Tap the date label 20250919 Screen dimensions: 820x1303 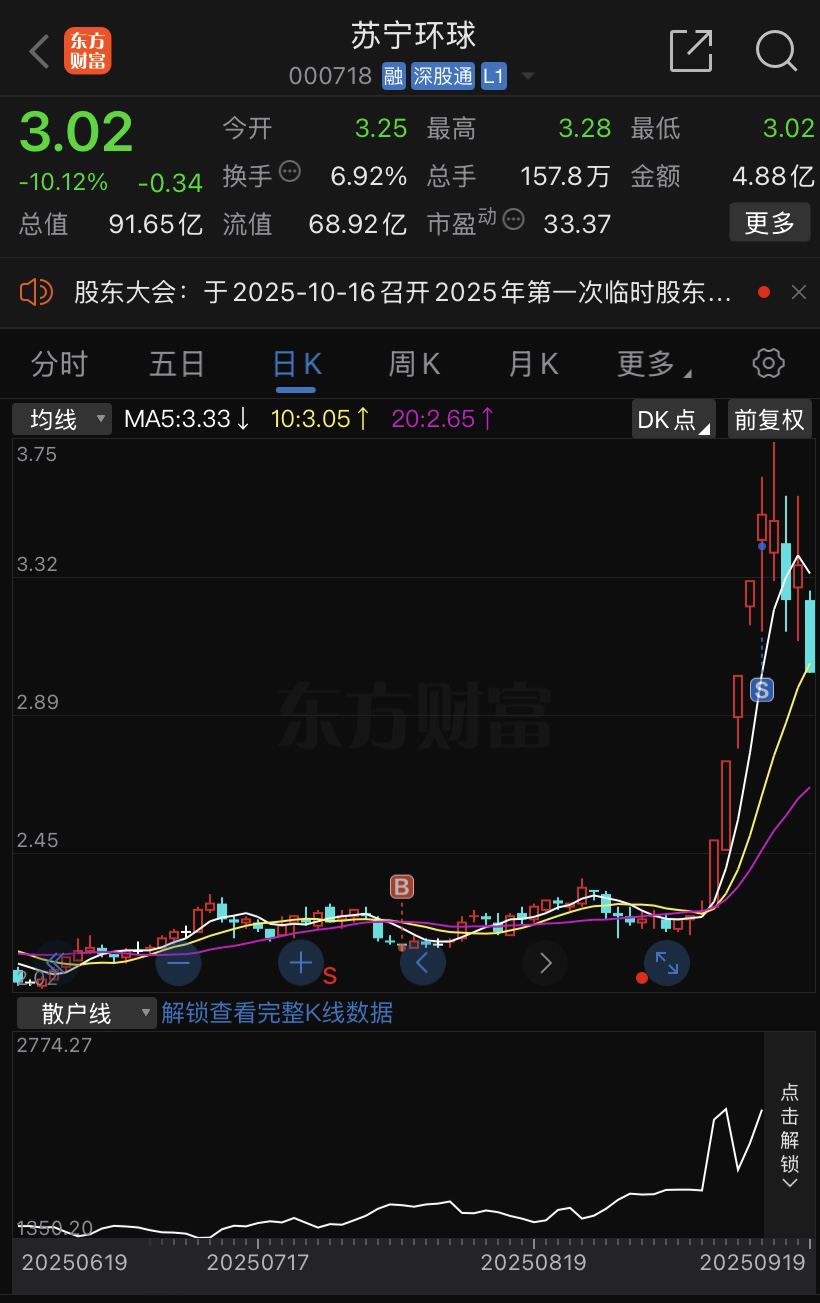pyautogui.click(x=752, y=1262)
